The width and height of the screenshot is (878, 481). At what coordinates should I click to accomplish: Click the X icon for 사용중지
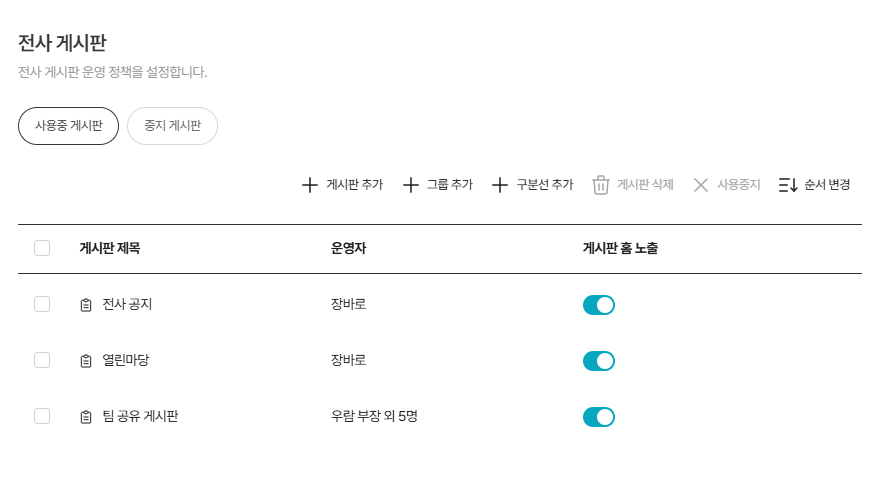point(701,185)
